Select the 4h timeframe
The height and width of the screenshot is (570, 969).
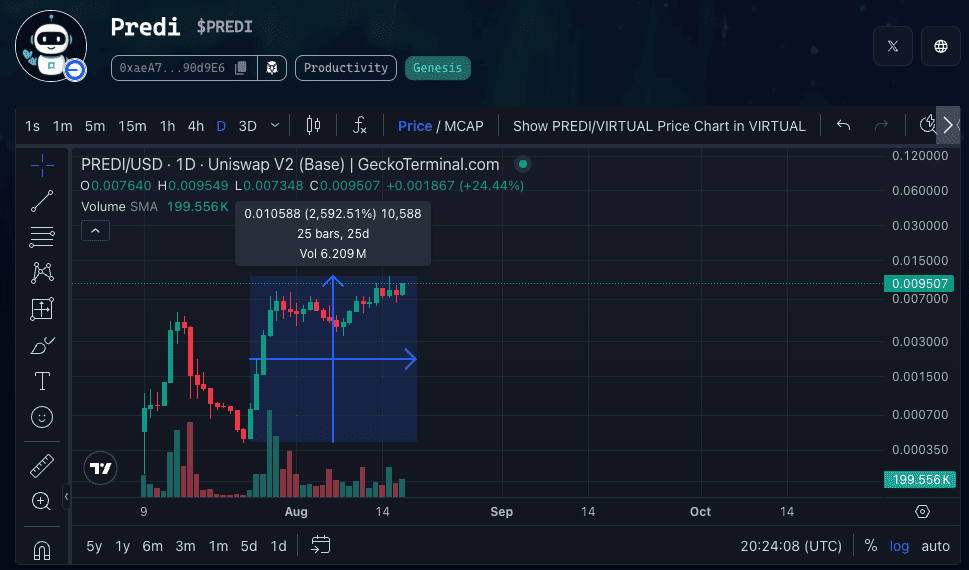195,126
